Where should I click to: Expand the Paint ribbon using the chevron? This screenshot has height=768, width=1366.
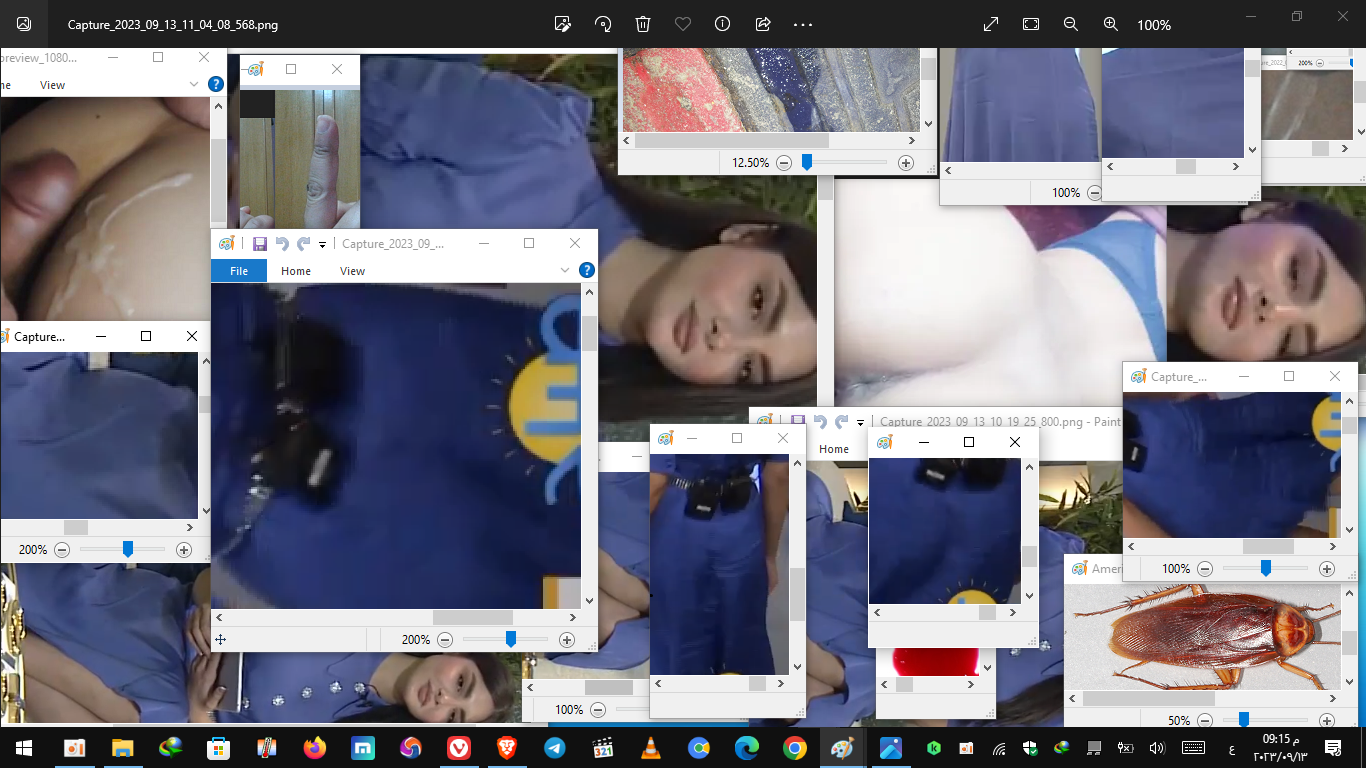pos(565,270)
